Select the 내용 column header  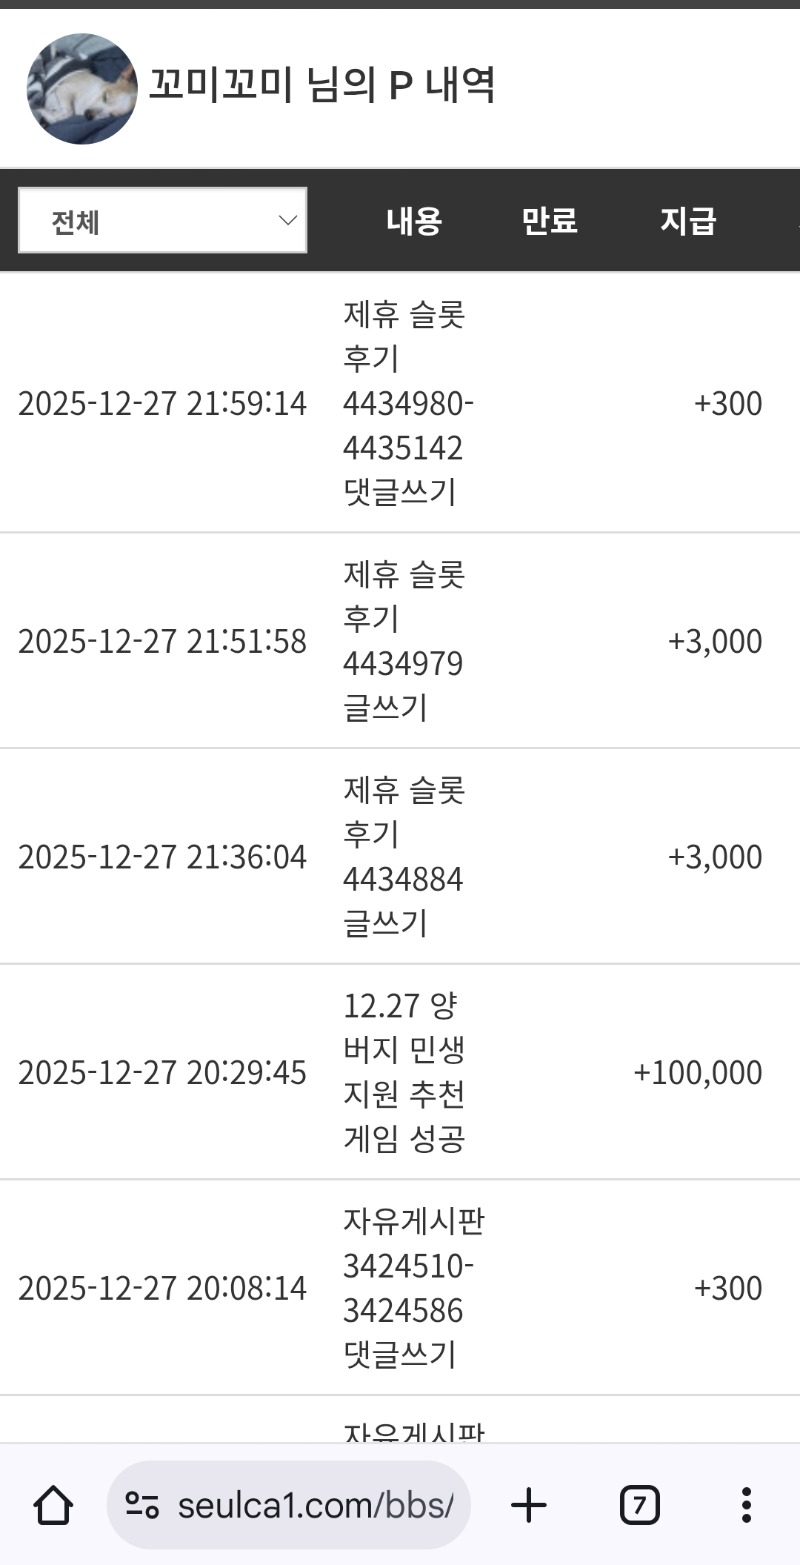pos(414,221)
